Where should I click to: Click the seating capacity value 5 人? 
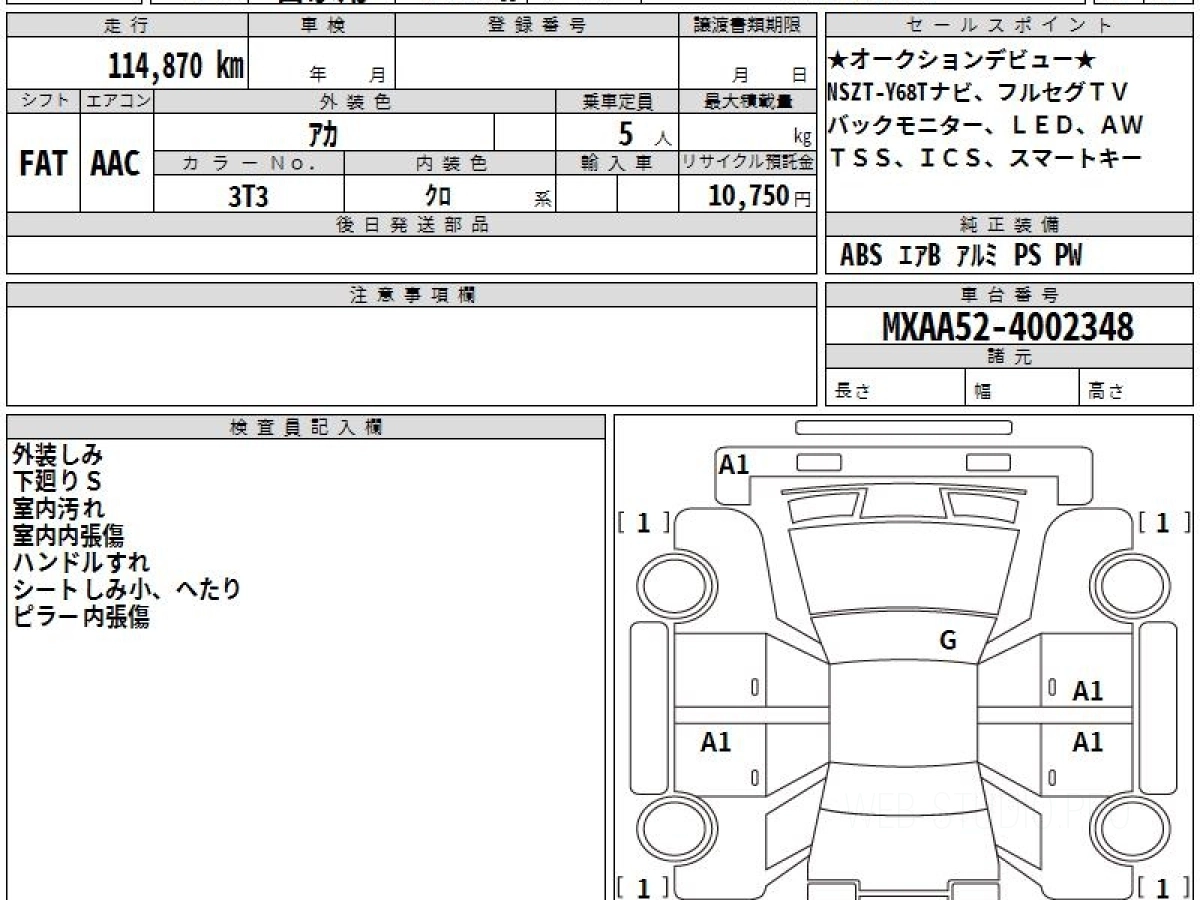click(645, 133)
